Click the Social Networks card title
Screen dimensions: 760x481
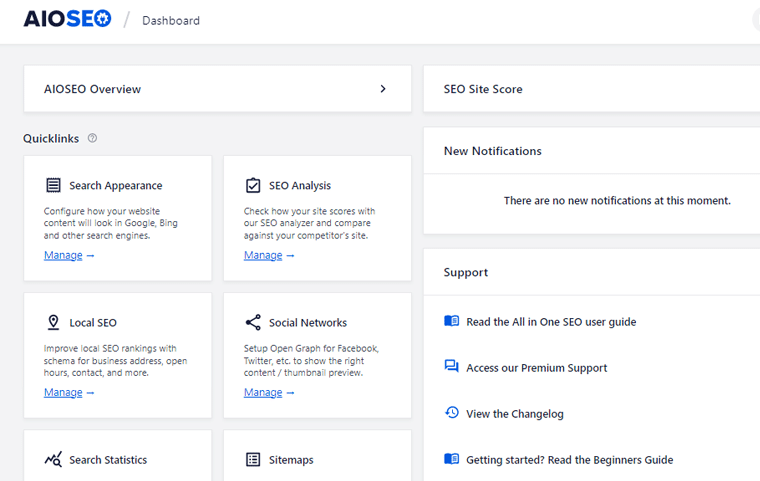308,323
